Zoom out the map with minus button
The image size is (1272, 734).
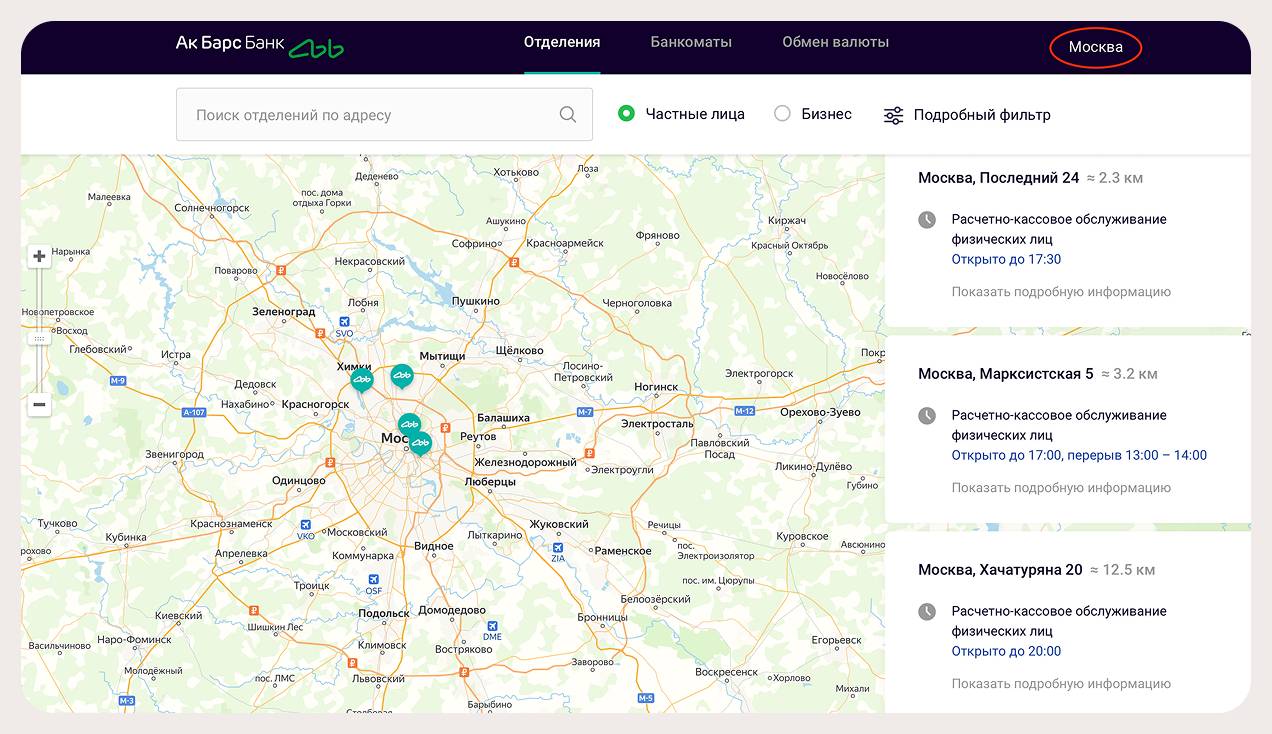pos(39,405)
